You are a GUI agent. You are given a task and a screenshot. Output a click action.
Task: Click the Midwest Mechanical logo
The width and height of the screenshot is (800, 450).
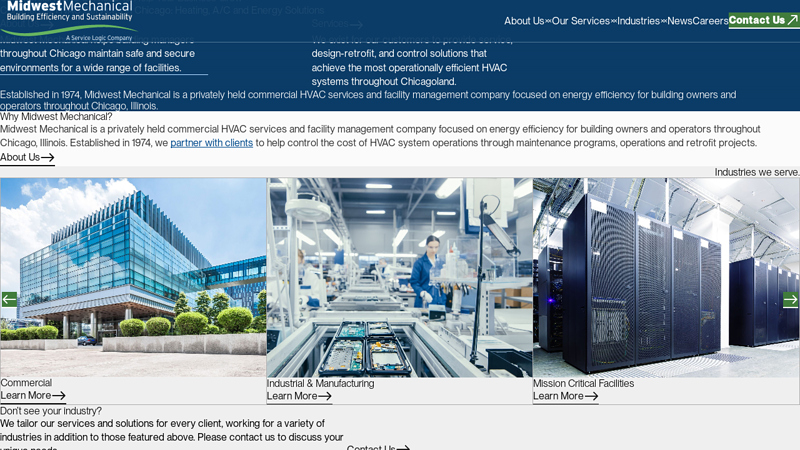coord(68,20)
